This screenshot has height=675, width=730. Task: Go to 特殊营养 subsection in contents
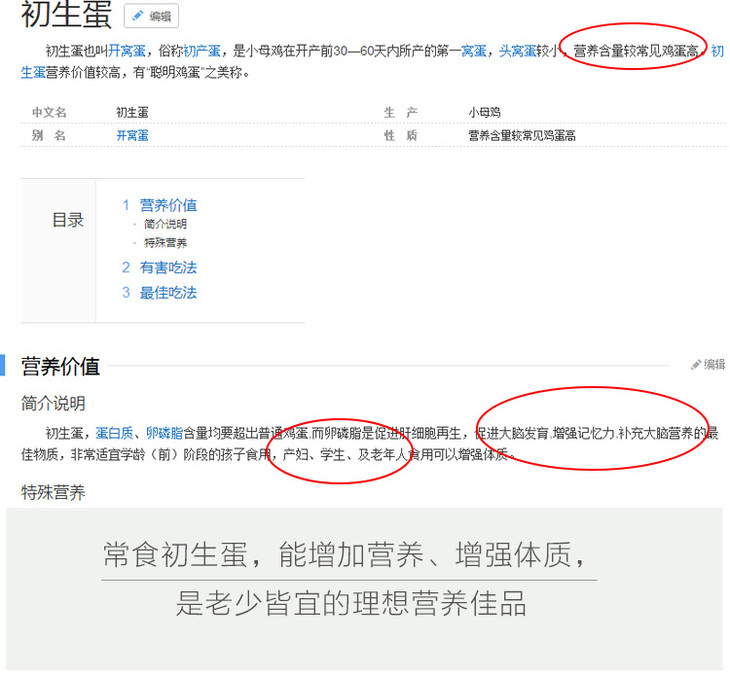(x=165, y=242)
